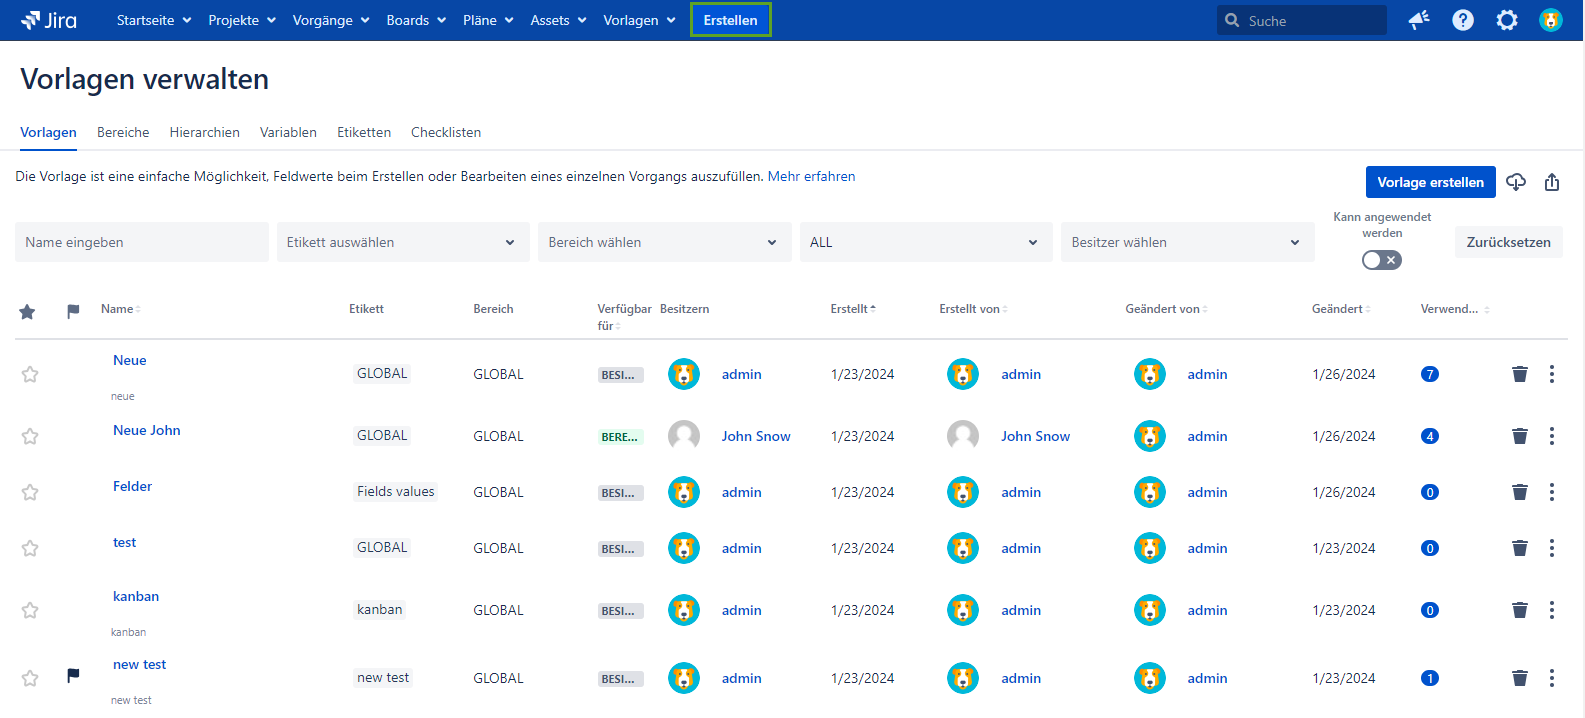The height and width of the screenshot is (718, 1585).
Task: Click the 'Vorlage erstellen' button
Action: [x=1430, y=182]
